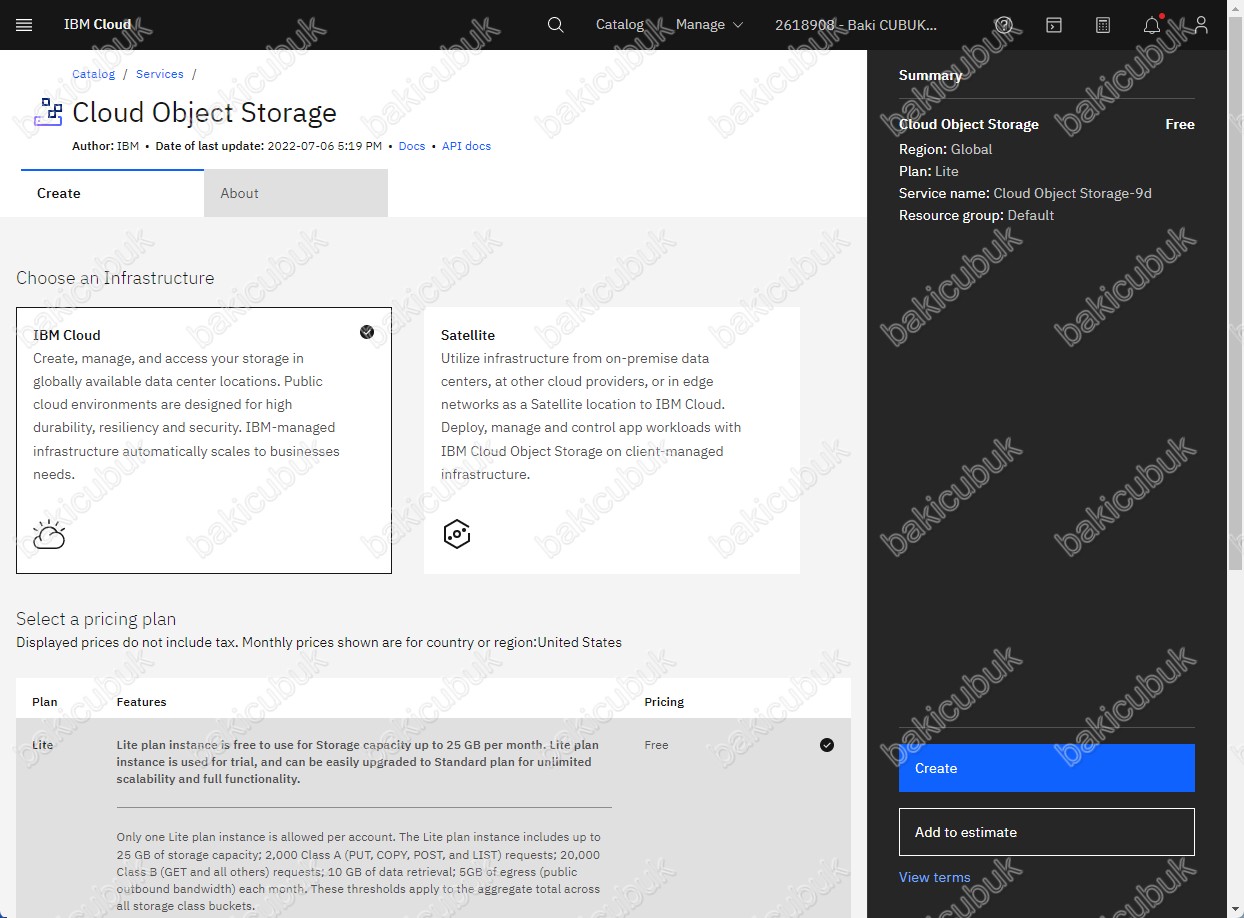Click the Lite plan name cell
1244x918 pixels.
[x=43, y=745]
